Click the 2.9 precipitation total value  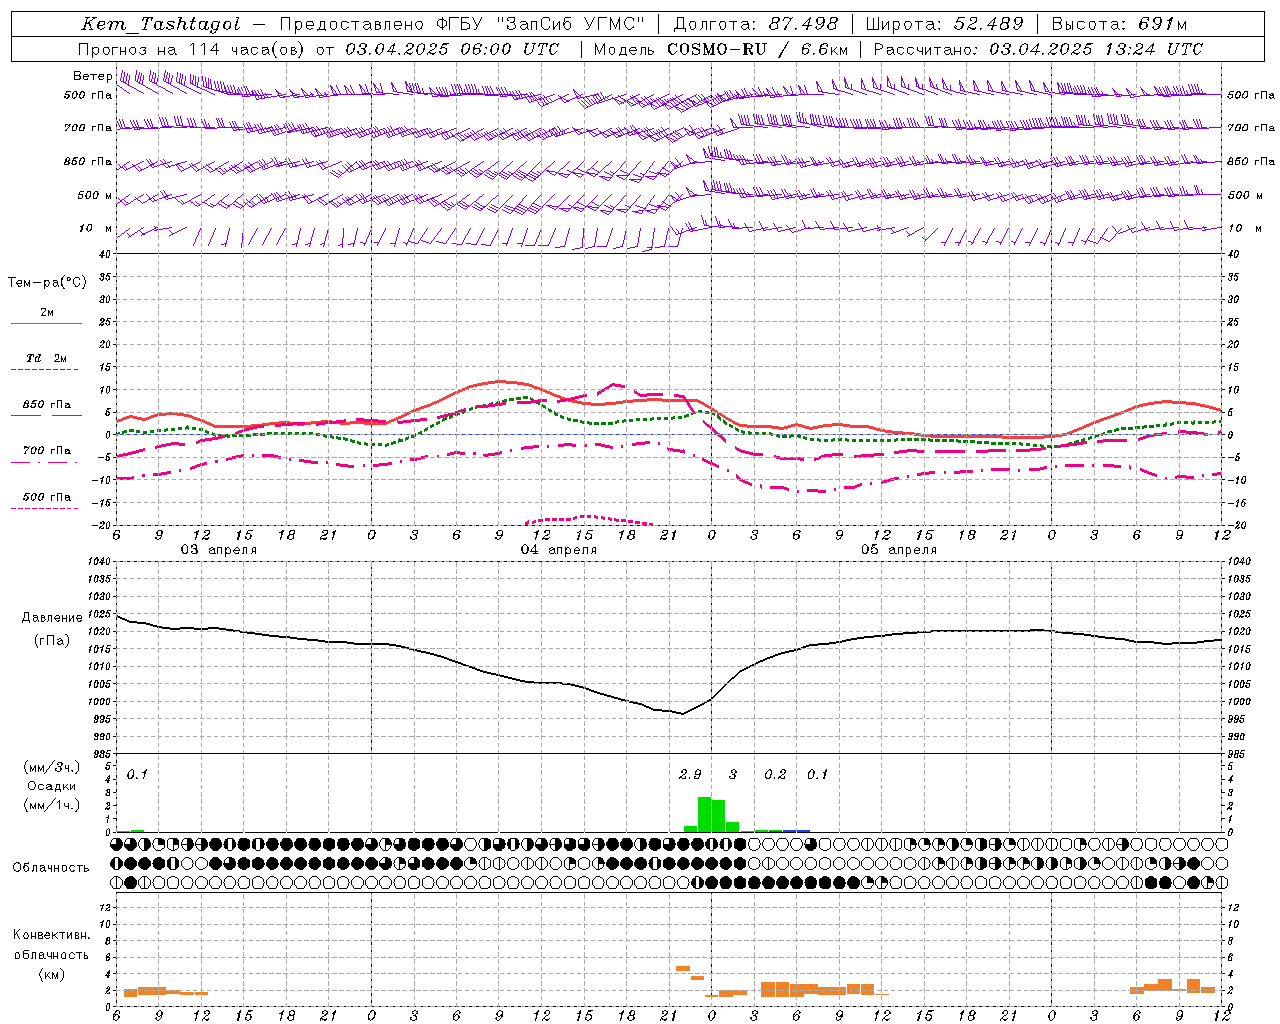(x=690, y=775)
